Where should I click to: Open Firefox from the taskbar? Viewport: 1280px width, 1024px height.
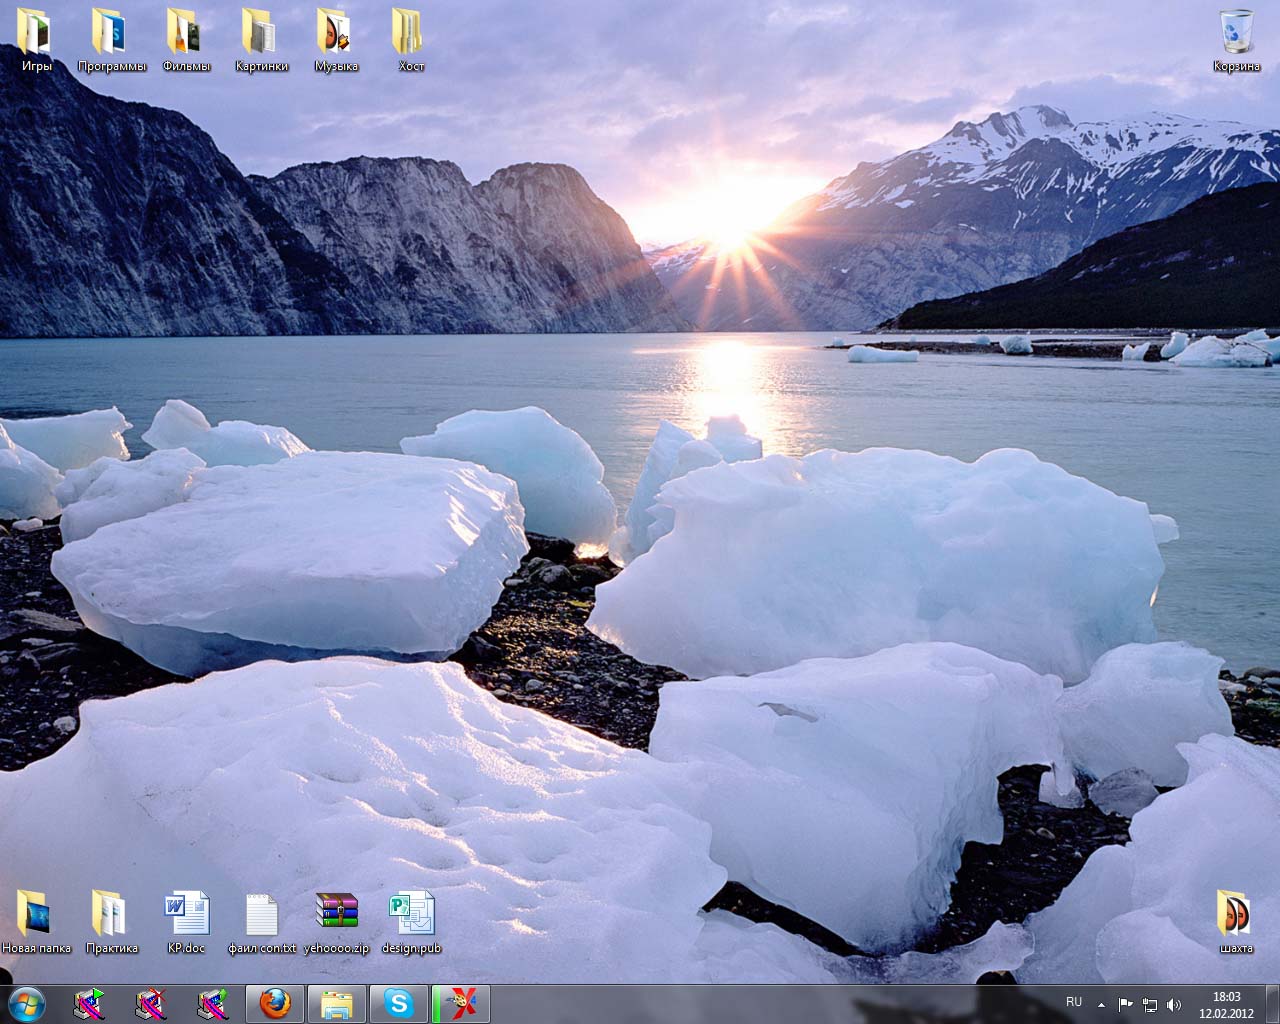click(x=275, y=1003)
